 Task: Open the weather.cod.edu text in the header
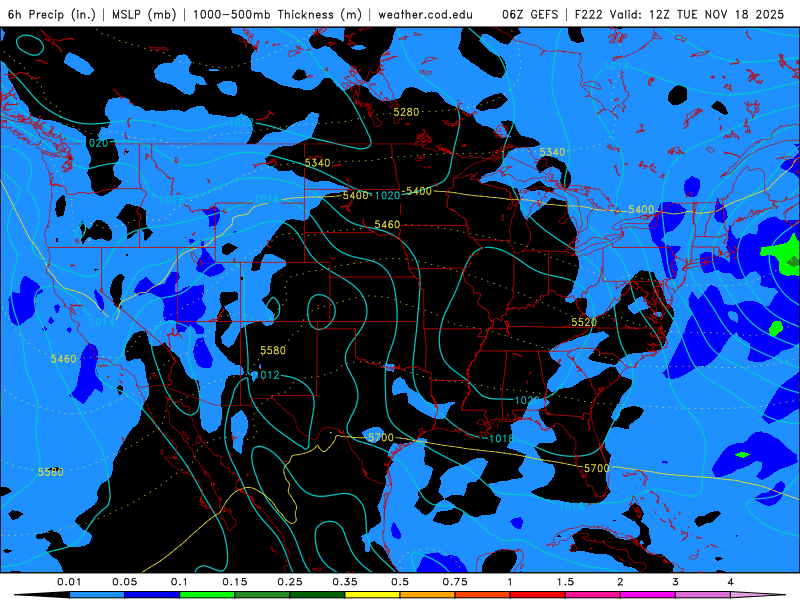click(x=425, y=14)
